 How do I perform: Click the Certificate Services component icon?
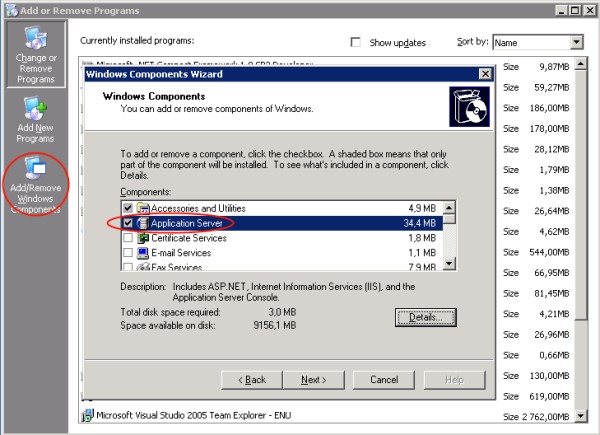[143, 238]
